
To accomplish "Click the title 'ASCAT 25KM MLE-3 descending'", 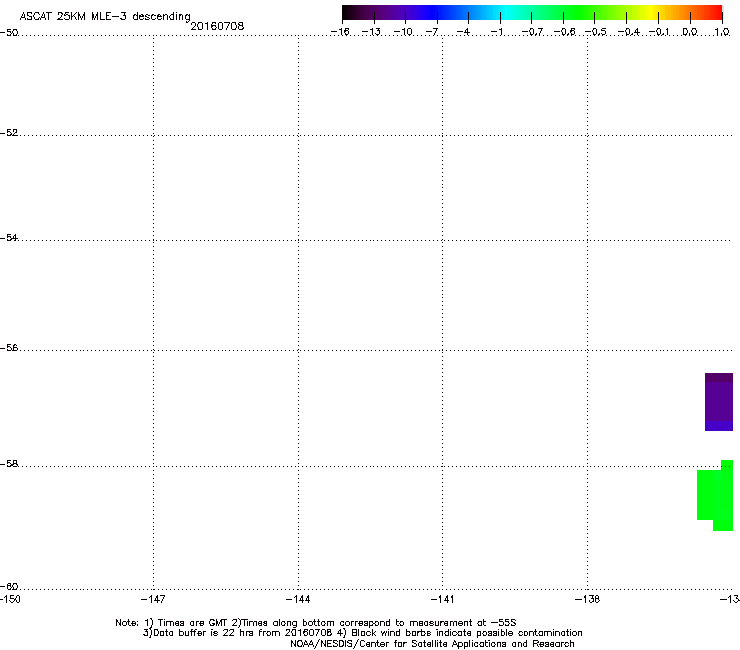I will [105, 17].
